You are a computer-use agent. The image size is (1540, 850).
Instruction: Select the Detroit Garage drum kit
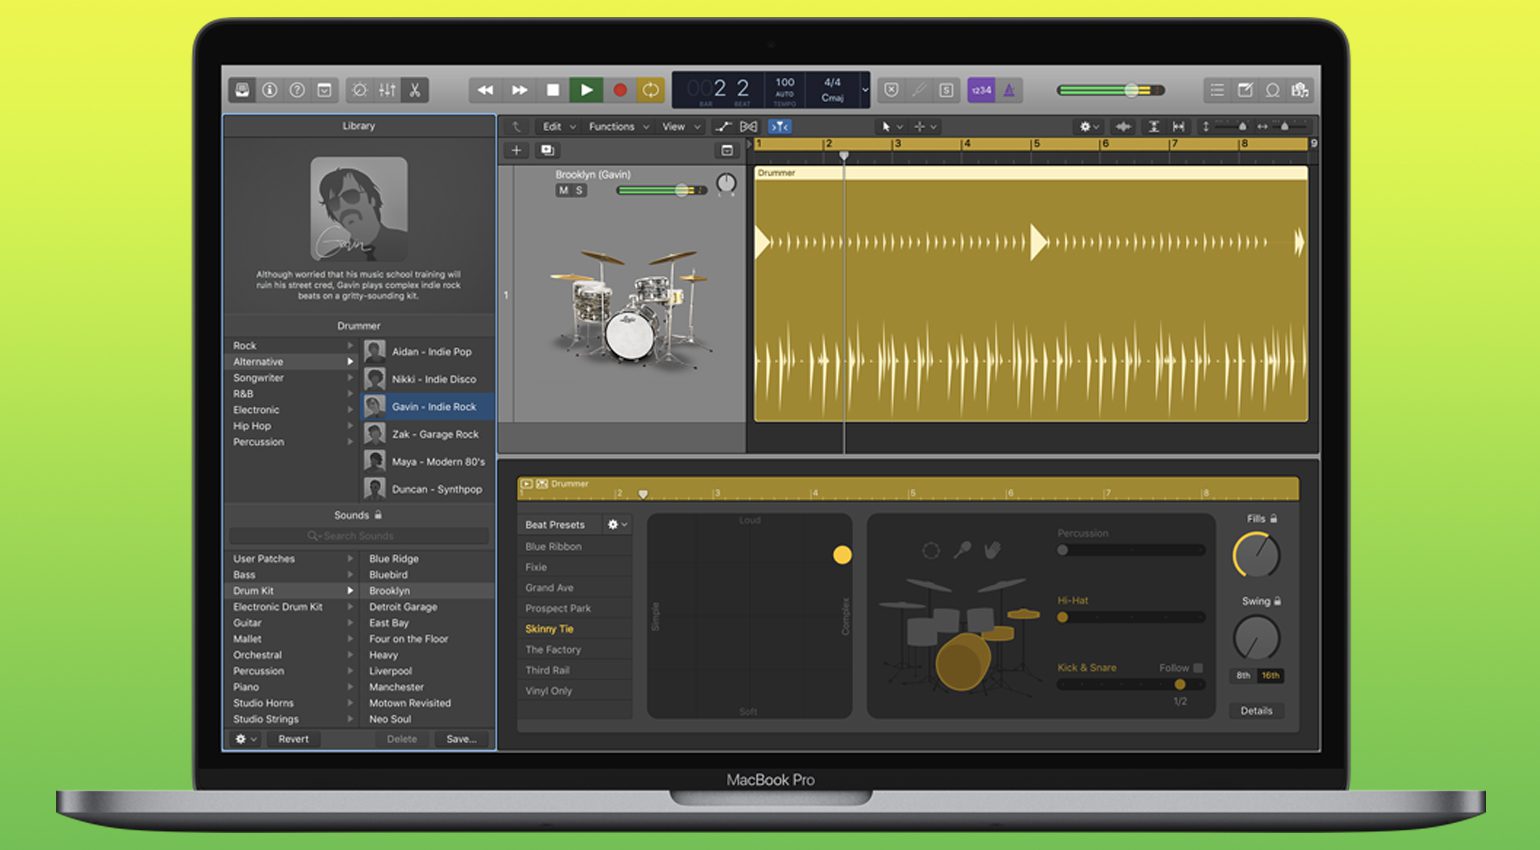[x=403, y=607]
